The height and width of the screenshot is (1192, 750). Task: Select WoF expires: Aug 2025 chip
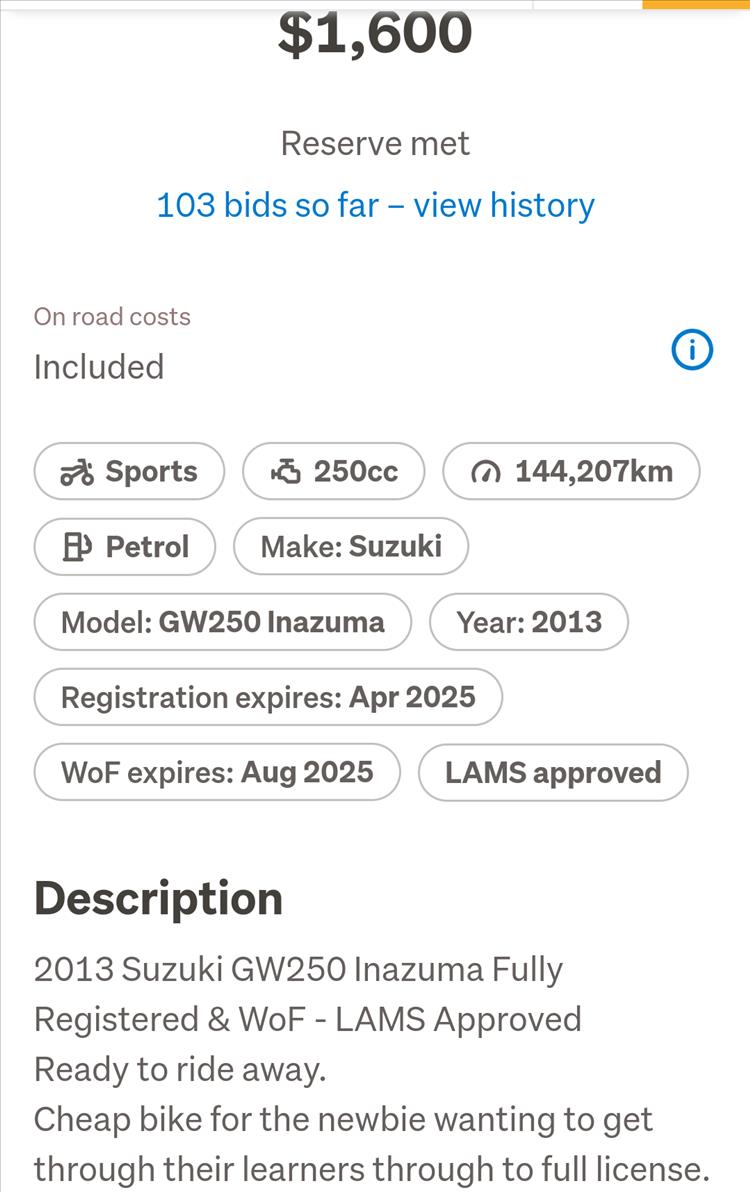217,772
